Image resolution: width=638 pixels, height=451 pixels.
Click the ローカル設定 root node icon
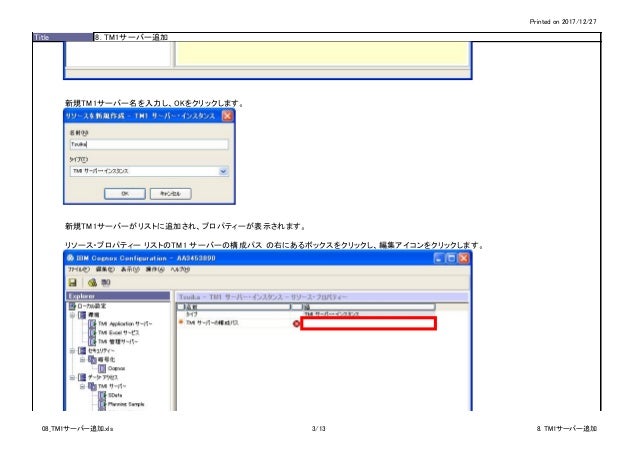tap(72, 306)
